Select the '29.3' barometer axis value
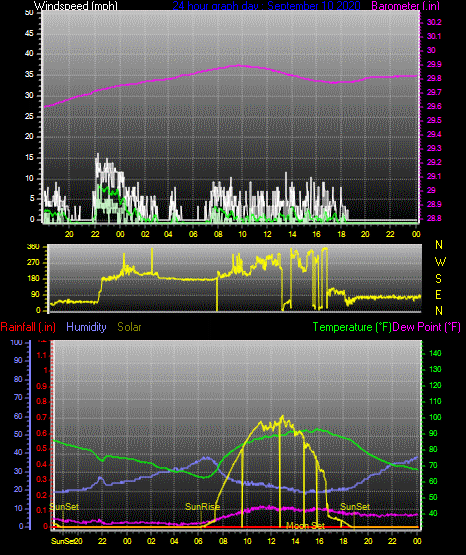Screen dimensions: 466x555 coord(434,148)
